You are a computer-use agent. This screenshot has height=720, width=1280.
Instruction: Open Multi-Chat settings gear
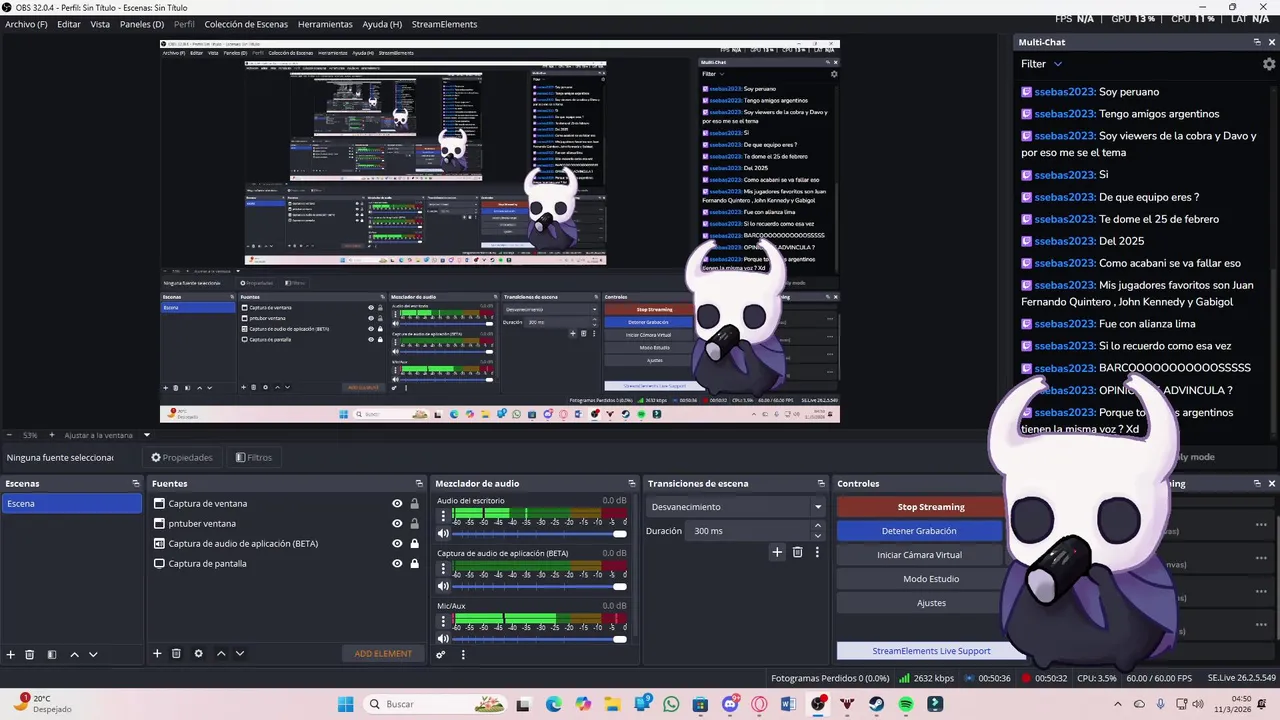coord(1269,64)
